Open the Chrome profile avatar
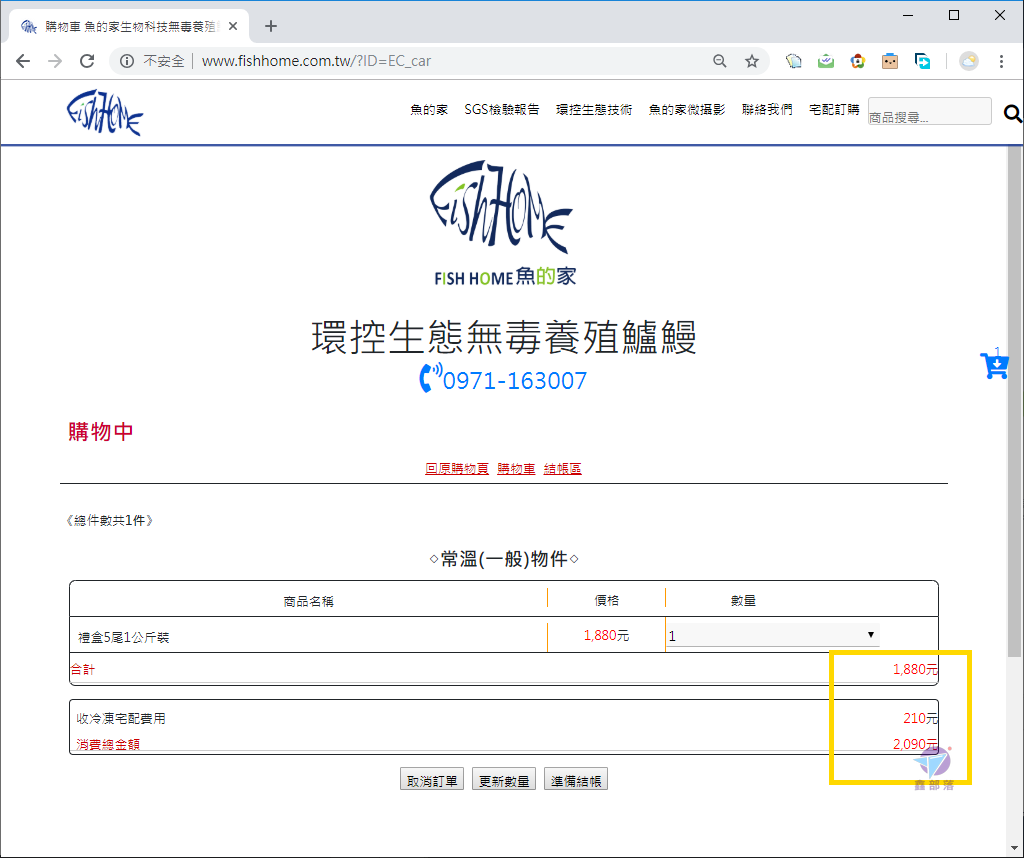 point(968,61)
